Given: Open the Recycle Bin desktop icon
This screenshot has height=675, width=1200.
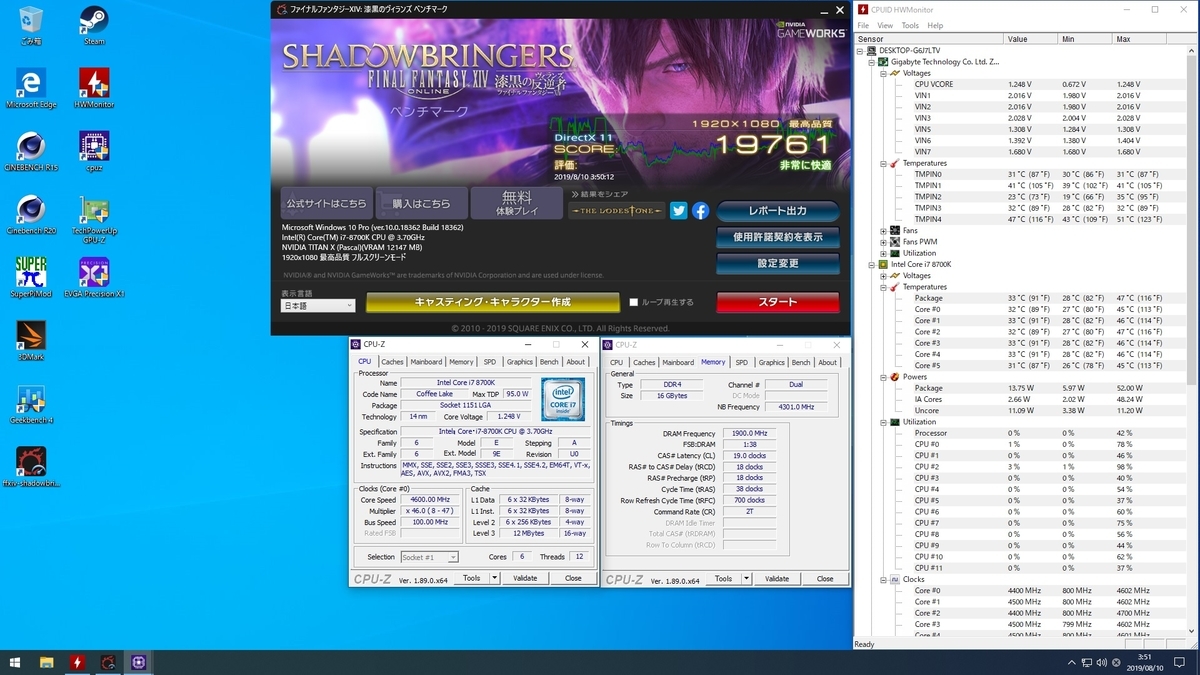Looking at the screenshot, I should [x=31, y=26].
